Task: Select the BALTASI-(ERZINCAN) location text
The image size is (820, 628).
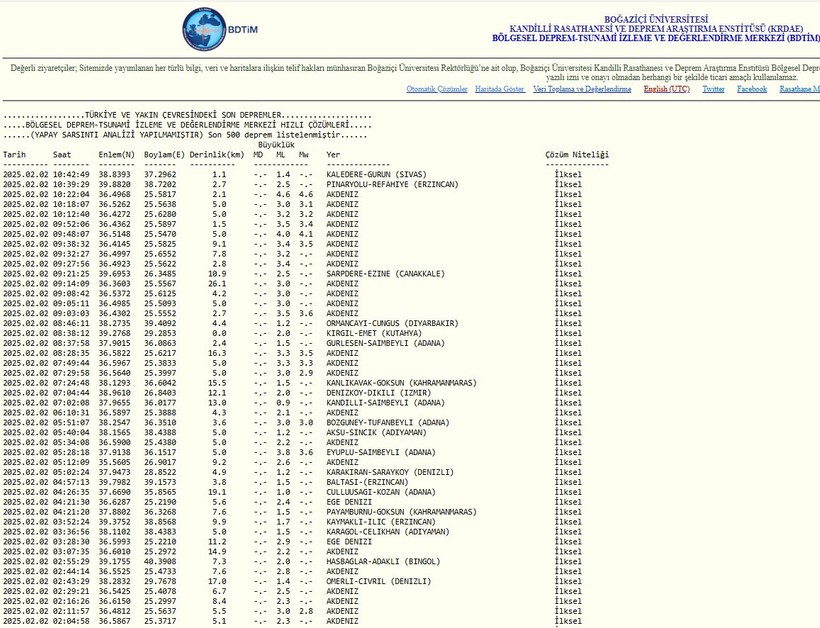Action: [367, 483]
